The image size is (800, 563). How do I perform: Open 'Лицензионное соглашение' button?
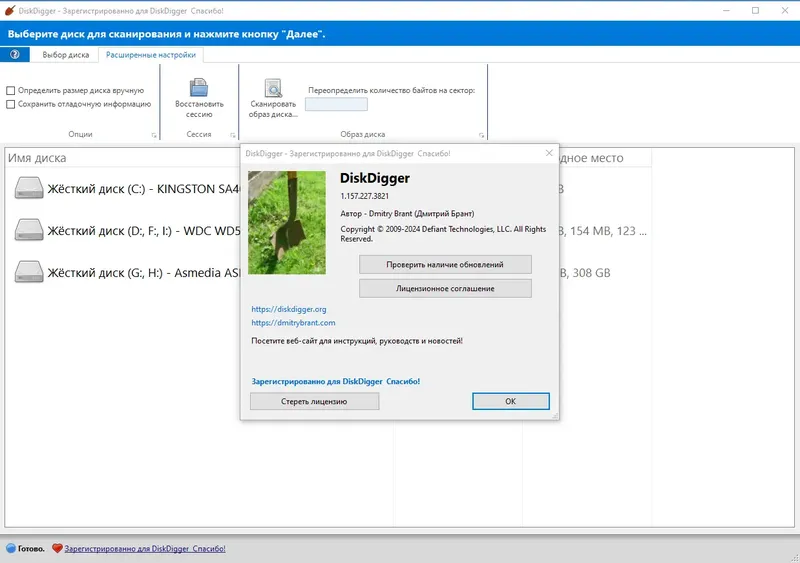tap(445, 288)
